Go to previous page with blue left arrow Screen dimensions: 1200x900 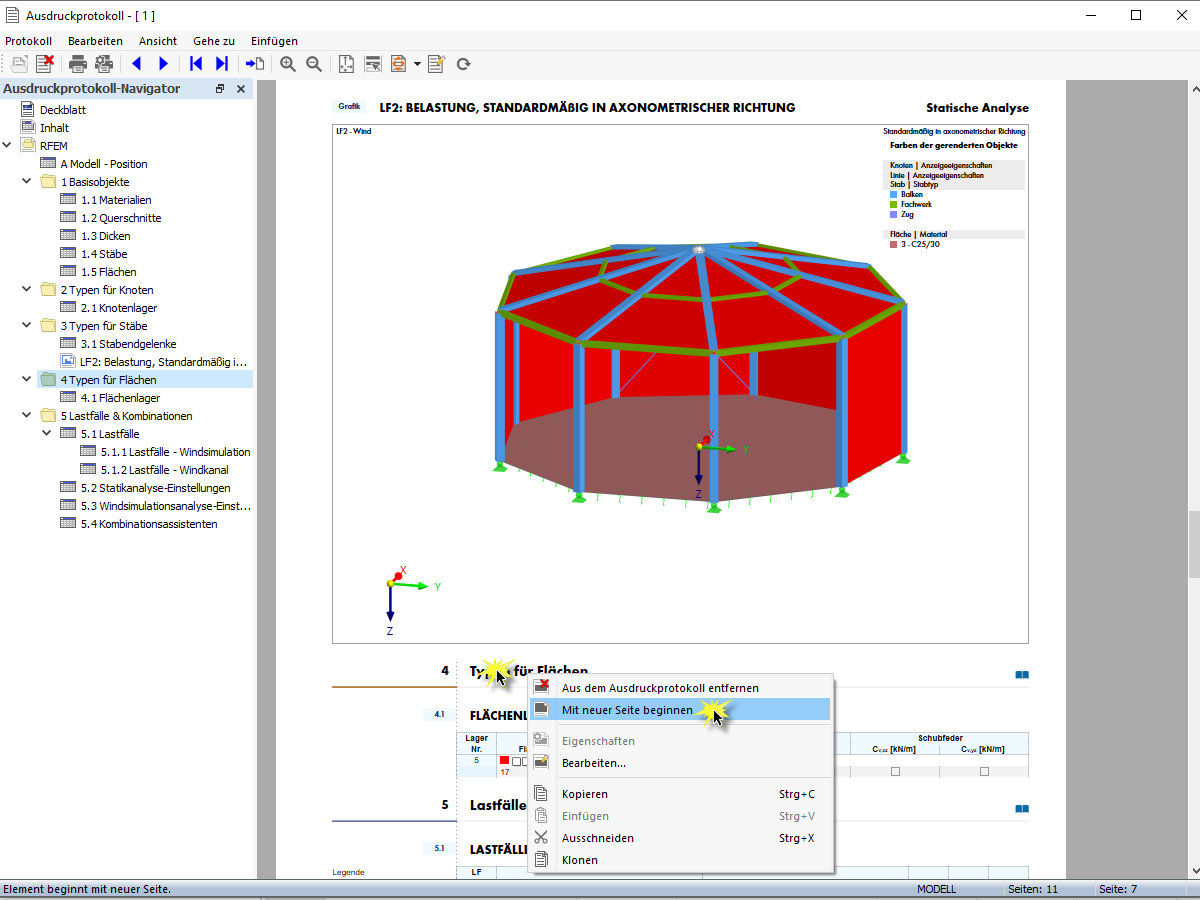137,64
